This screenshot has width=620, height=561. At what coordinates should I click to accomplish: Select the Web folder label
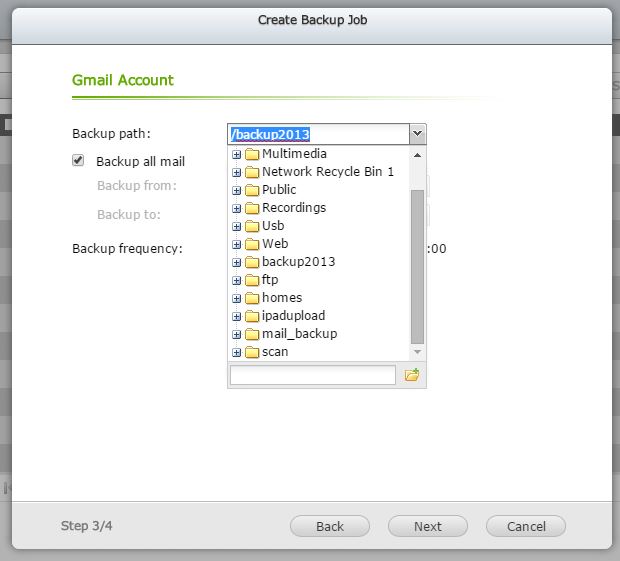tap(275, 244)
